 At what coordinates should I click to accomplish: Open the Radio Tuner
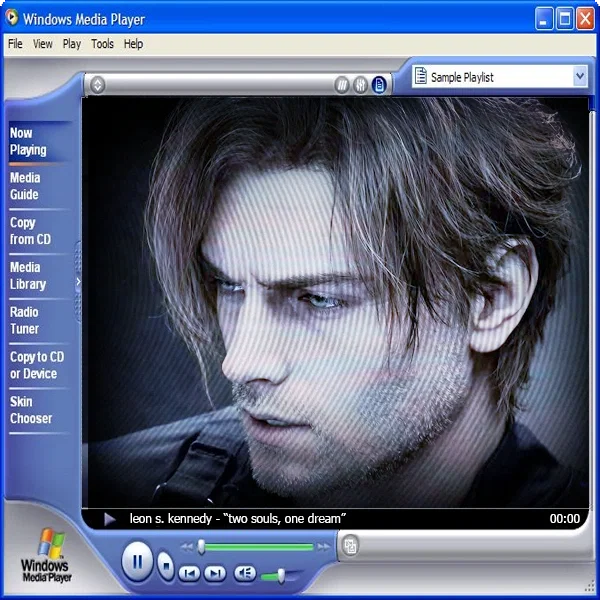tap(24, 320)
